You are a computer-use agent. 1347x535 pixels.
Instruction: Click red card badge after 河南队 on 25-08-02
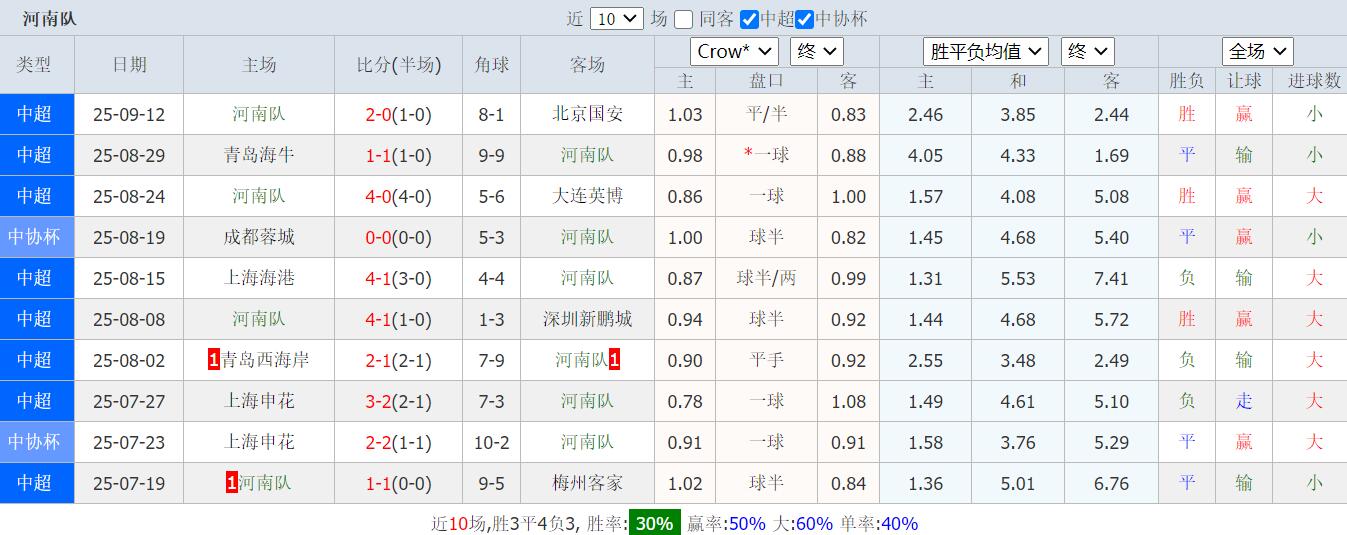(x=614, y=360)
